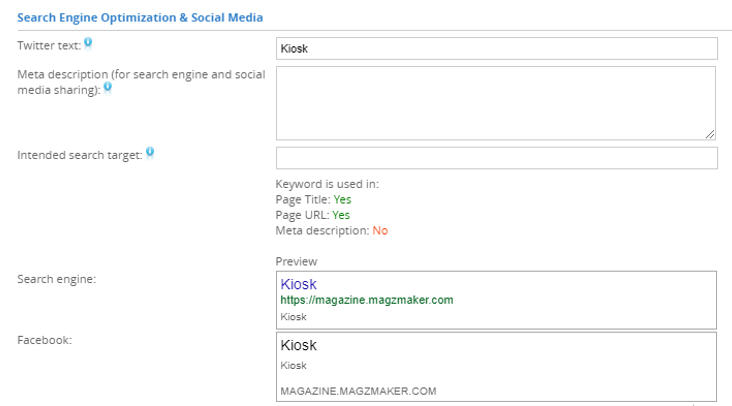The height and width of the screenshot is (406, 732).
Task: Open the blue Kiosk search result title
Action: (x=298, y=284)
